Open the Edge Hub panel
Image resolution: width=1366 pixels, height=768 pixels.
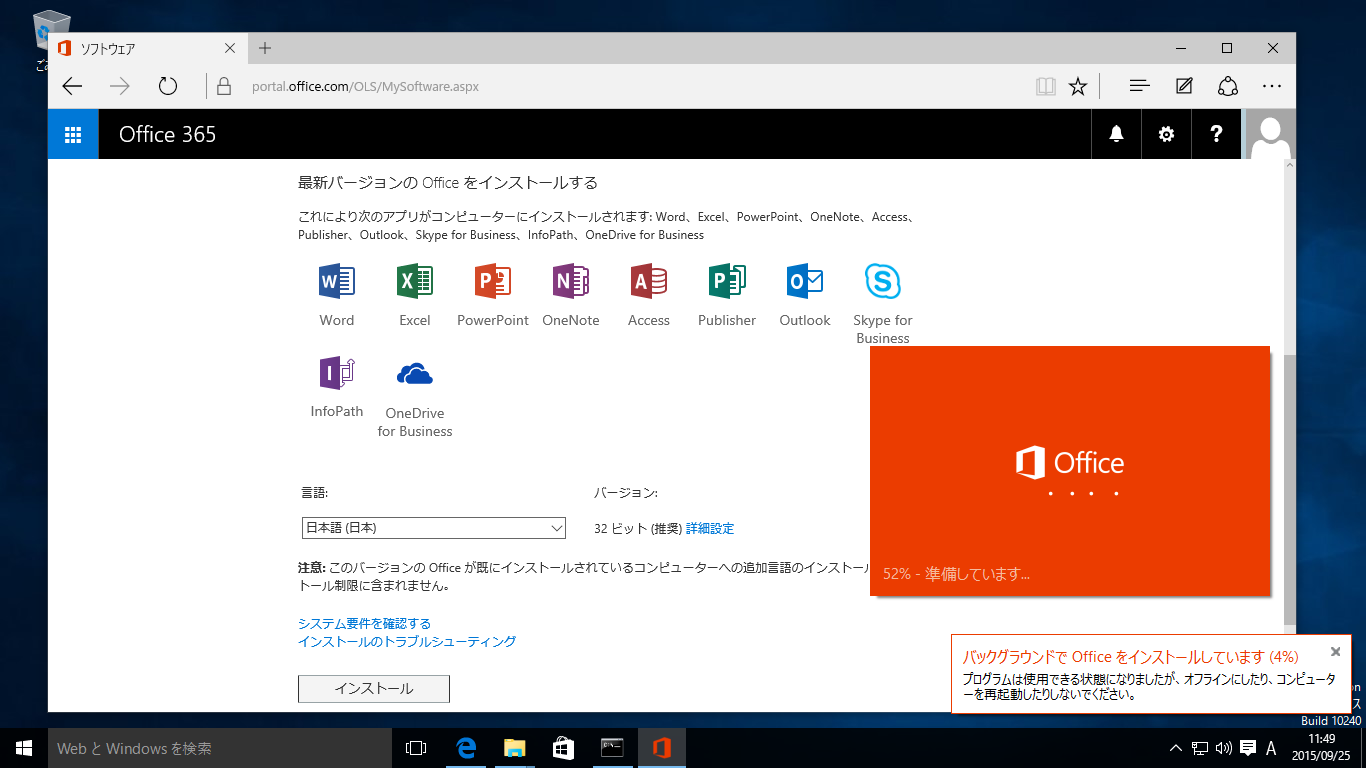tap(1139, 86)
